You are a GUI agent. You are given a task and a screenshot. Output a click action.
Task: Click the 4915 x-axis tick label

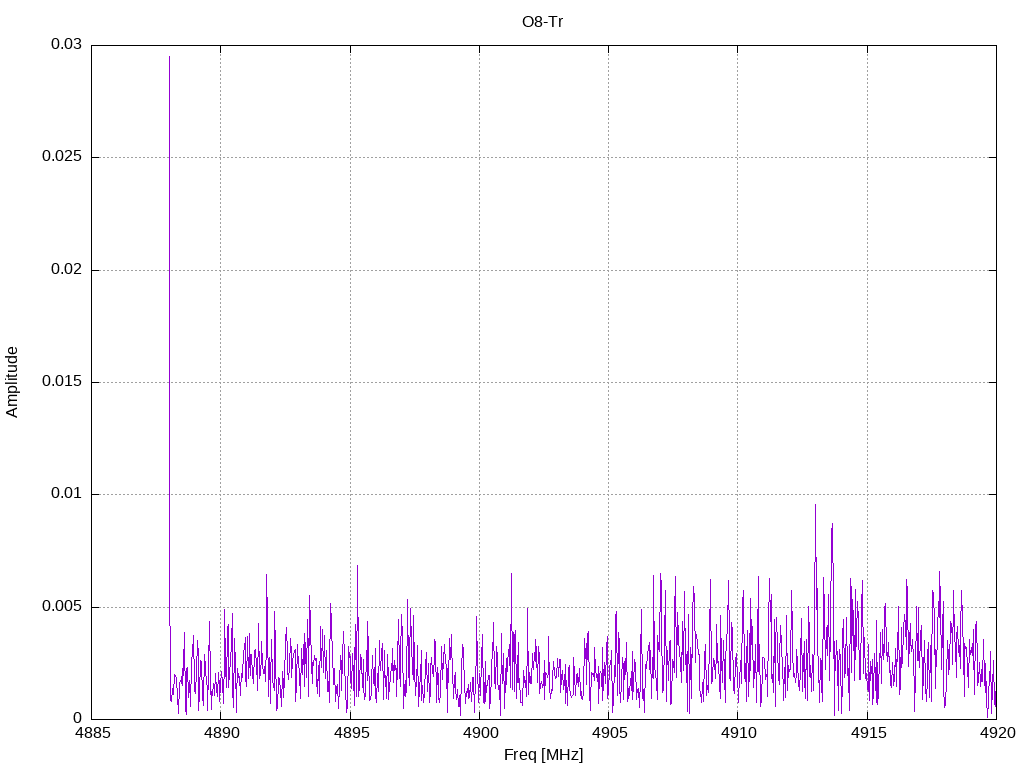[868, 733]
